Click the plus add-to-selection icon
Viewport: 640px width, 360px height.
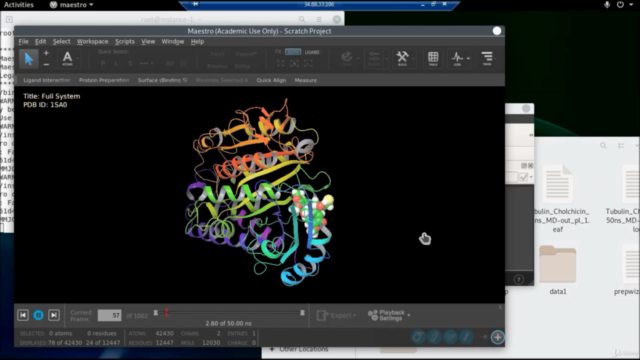click(46, 53)
